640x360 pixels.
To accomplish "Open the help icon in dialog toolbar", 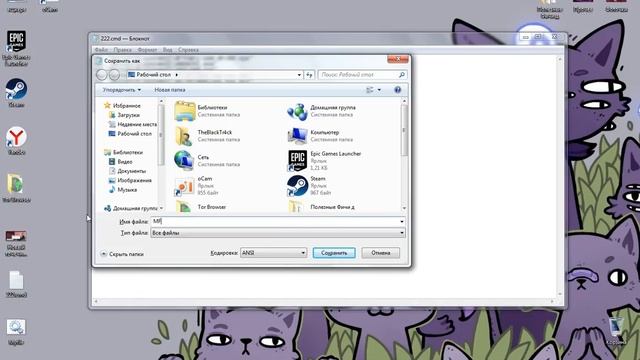I will point(398,90).
